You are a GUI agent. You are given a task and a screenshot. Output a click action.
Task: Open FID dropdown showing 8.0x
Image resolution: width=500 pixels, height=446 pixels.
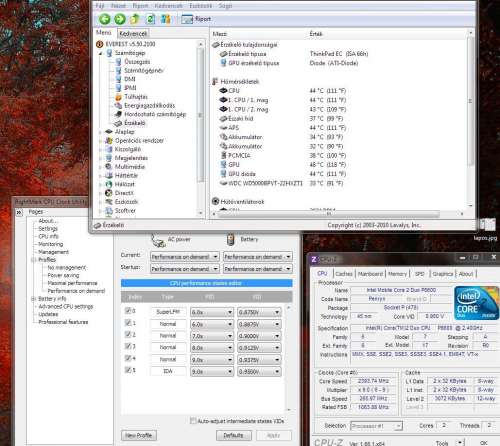coord(212,348)
